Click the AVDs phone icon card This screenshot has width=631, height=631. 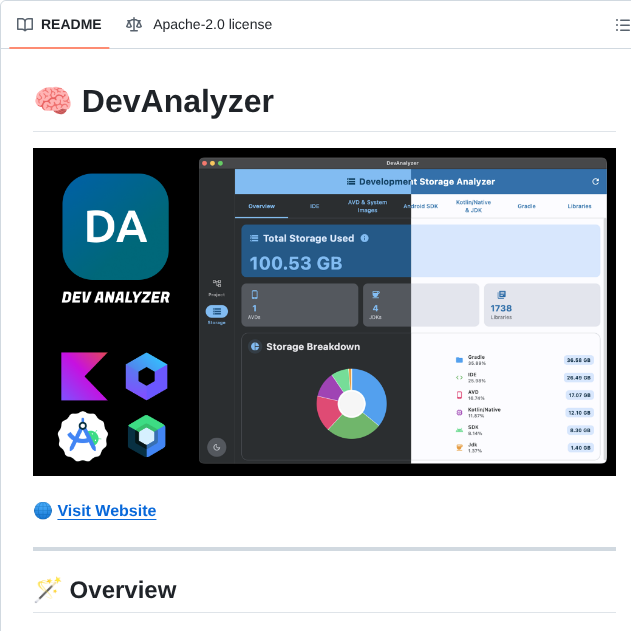tap(300, 305)
